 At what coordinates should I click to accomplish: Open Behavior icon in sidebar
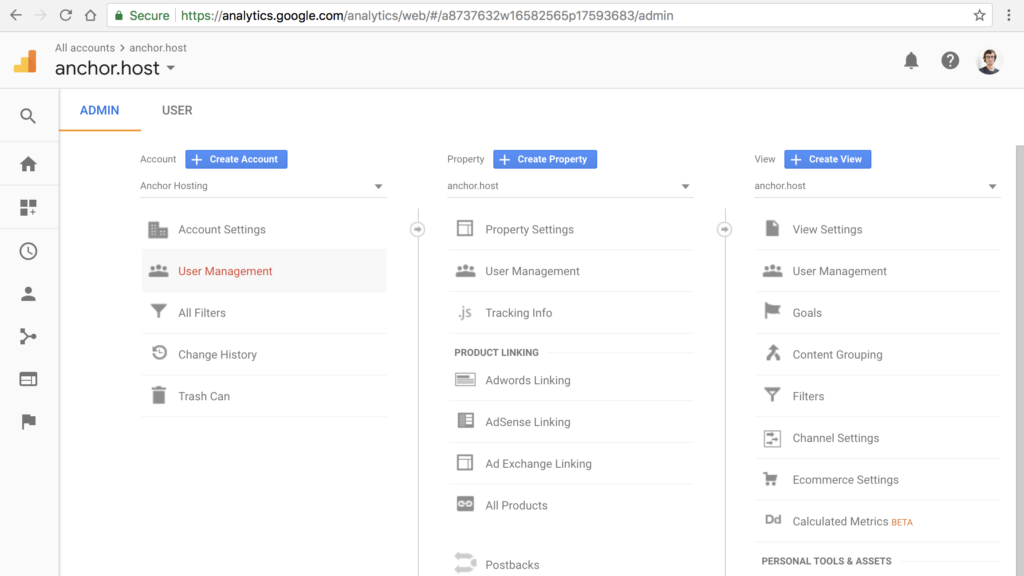(x=28, y=379)
